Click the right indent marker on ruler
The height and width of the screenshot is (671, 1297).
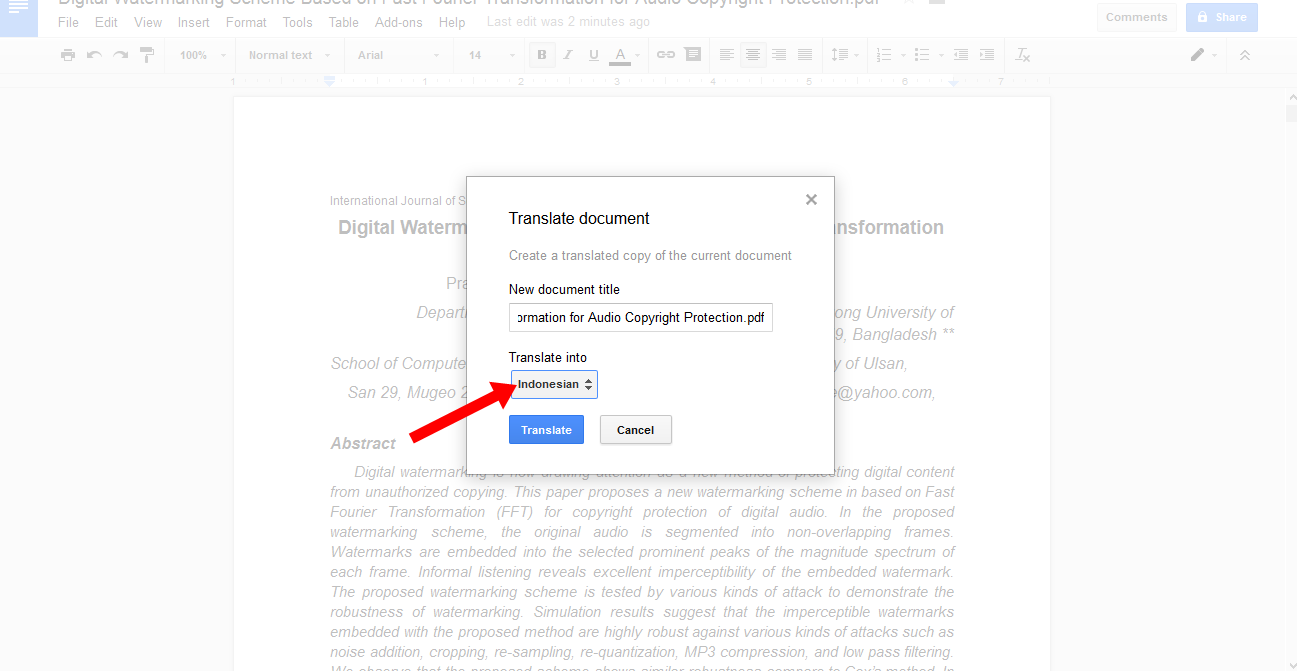point(955,82)
